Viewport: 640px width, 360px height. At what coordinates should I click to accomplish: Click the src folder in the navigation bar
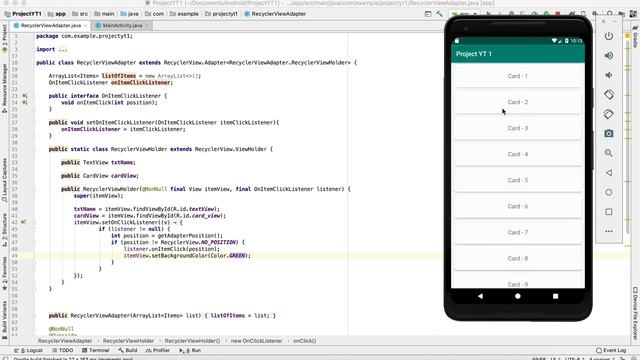point(80,14)
